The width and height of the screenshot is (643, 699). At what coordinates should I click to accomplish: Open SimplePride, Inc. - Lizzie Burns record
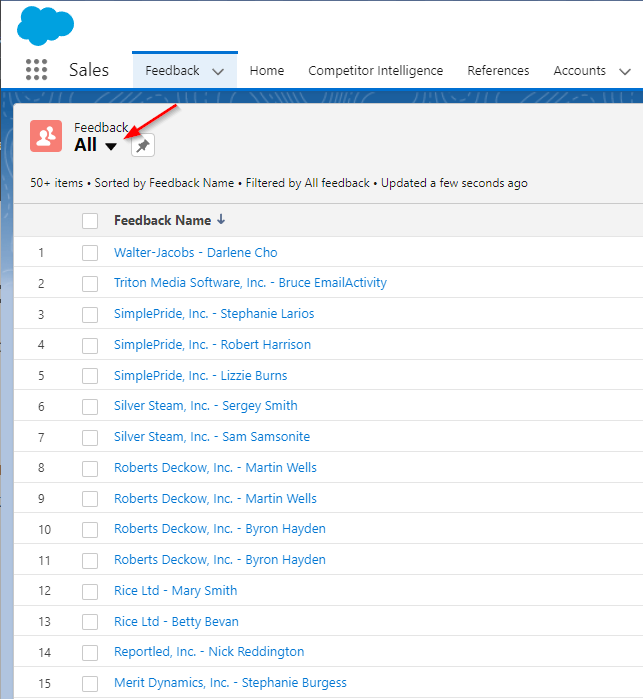(200, 375)
